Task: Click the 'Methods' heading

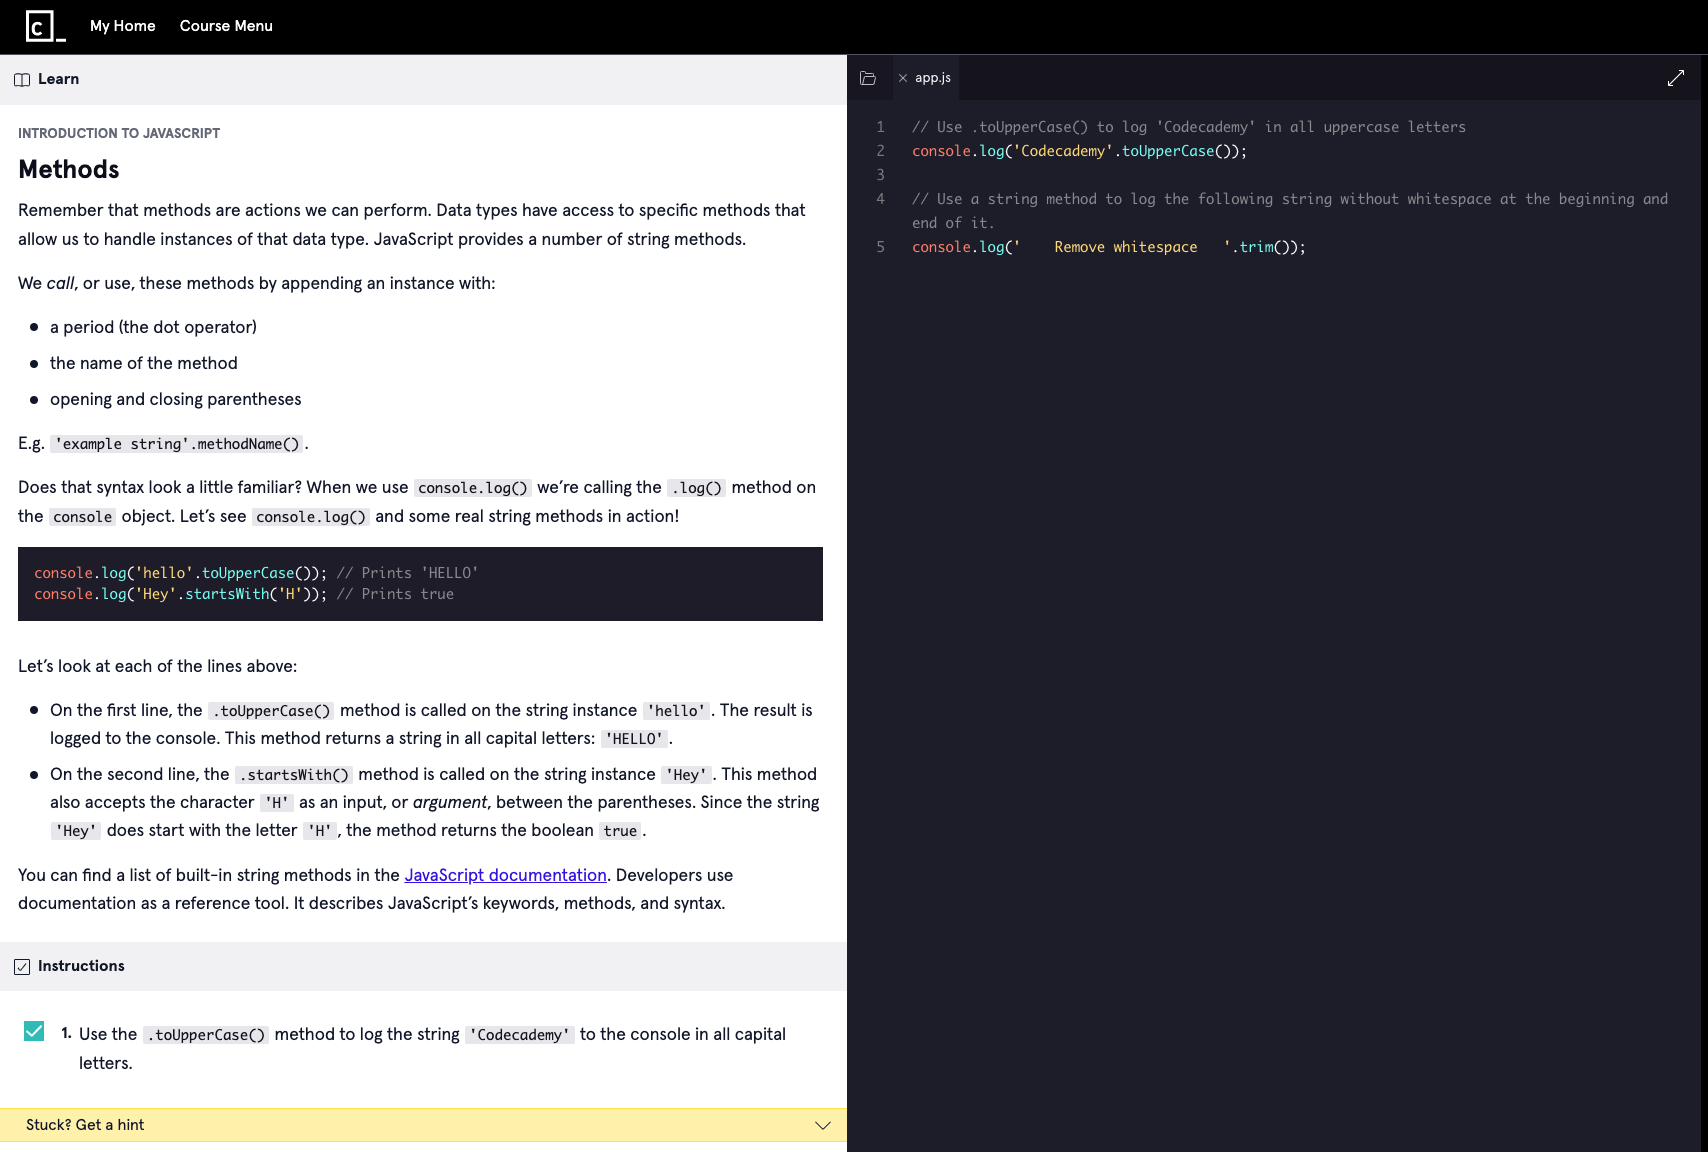Action: coord(69,170)
